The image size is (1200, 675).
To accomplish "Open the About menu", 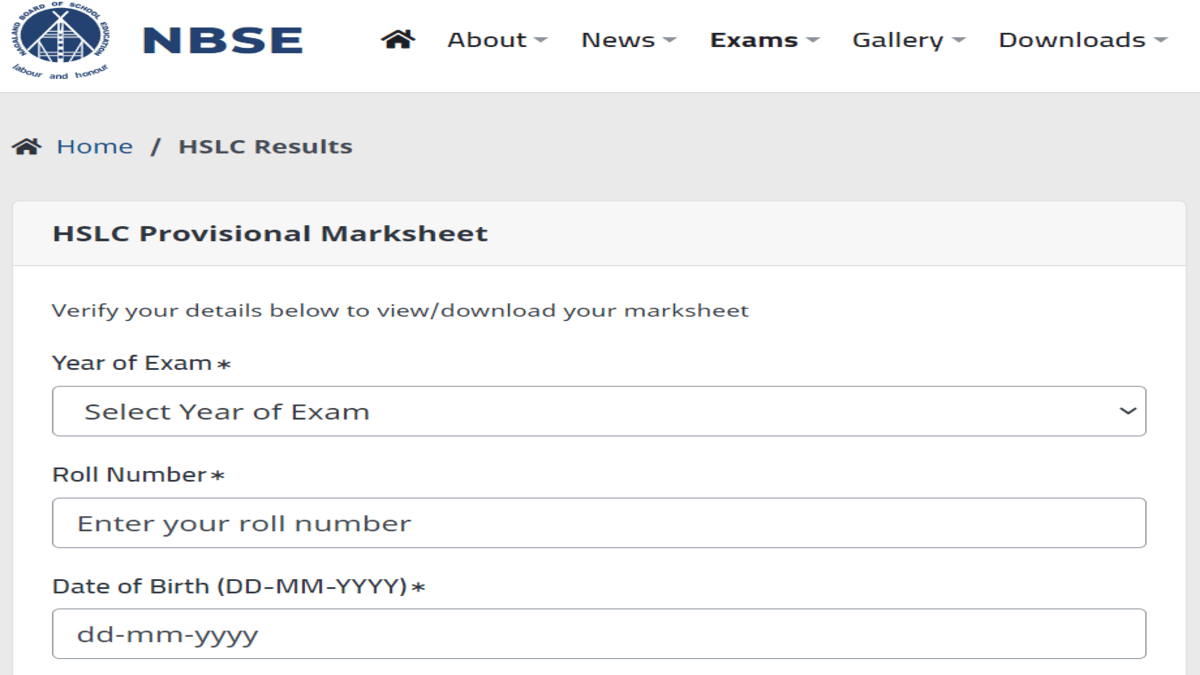I will (497, 40).
